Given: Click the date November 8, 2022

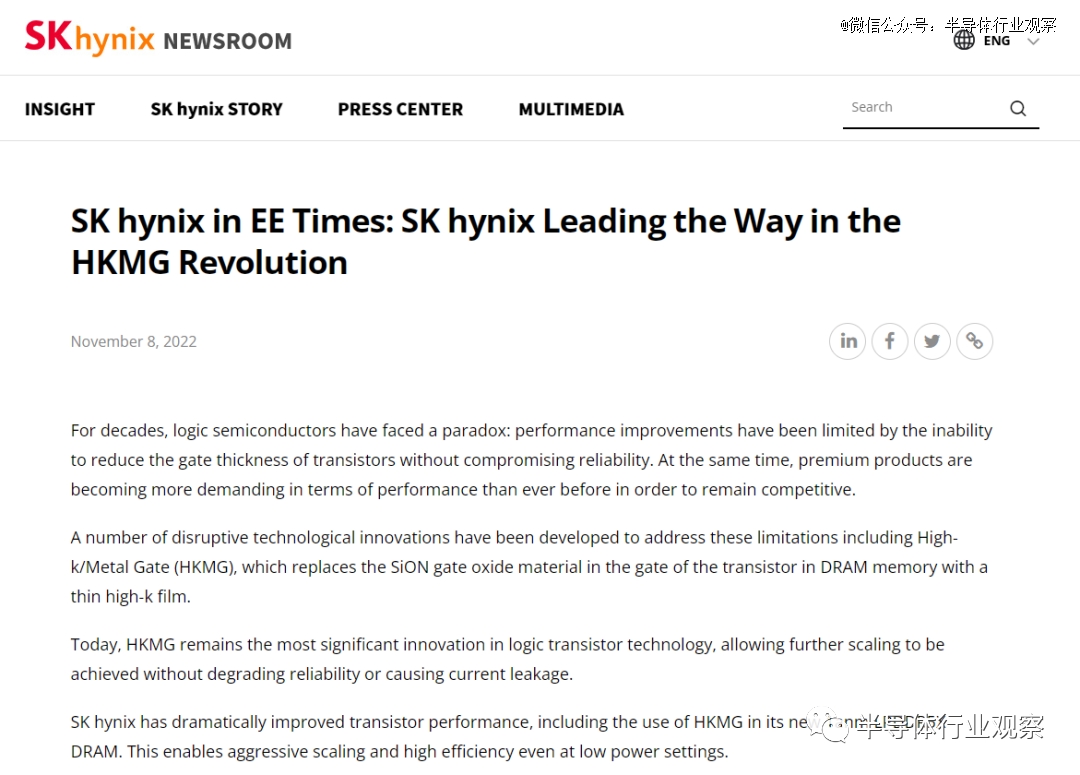Looking at the screenshot, I should pyautogui.click(x=134, y=342).
